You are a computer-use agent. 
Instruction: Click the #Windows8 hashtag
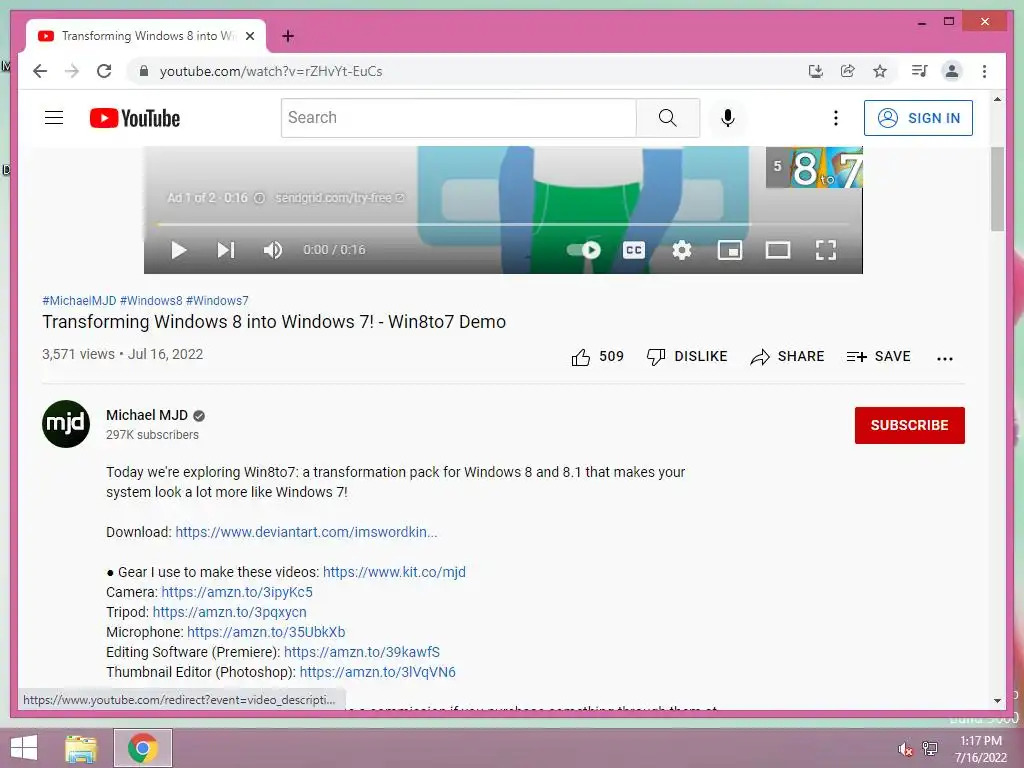[152, 301]
